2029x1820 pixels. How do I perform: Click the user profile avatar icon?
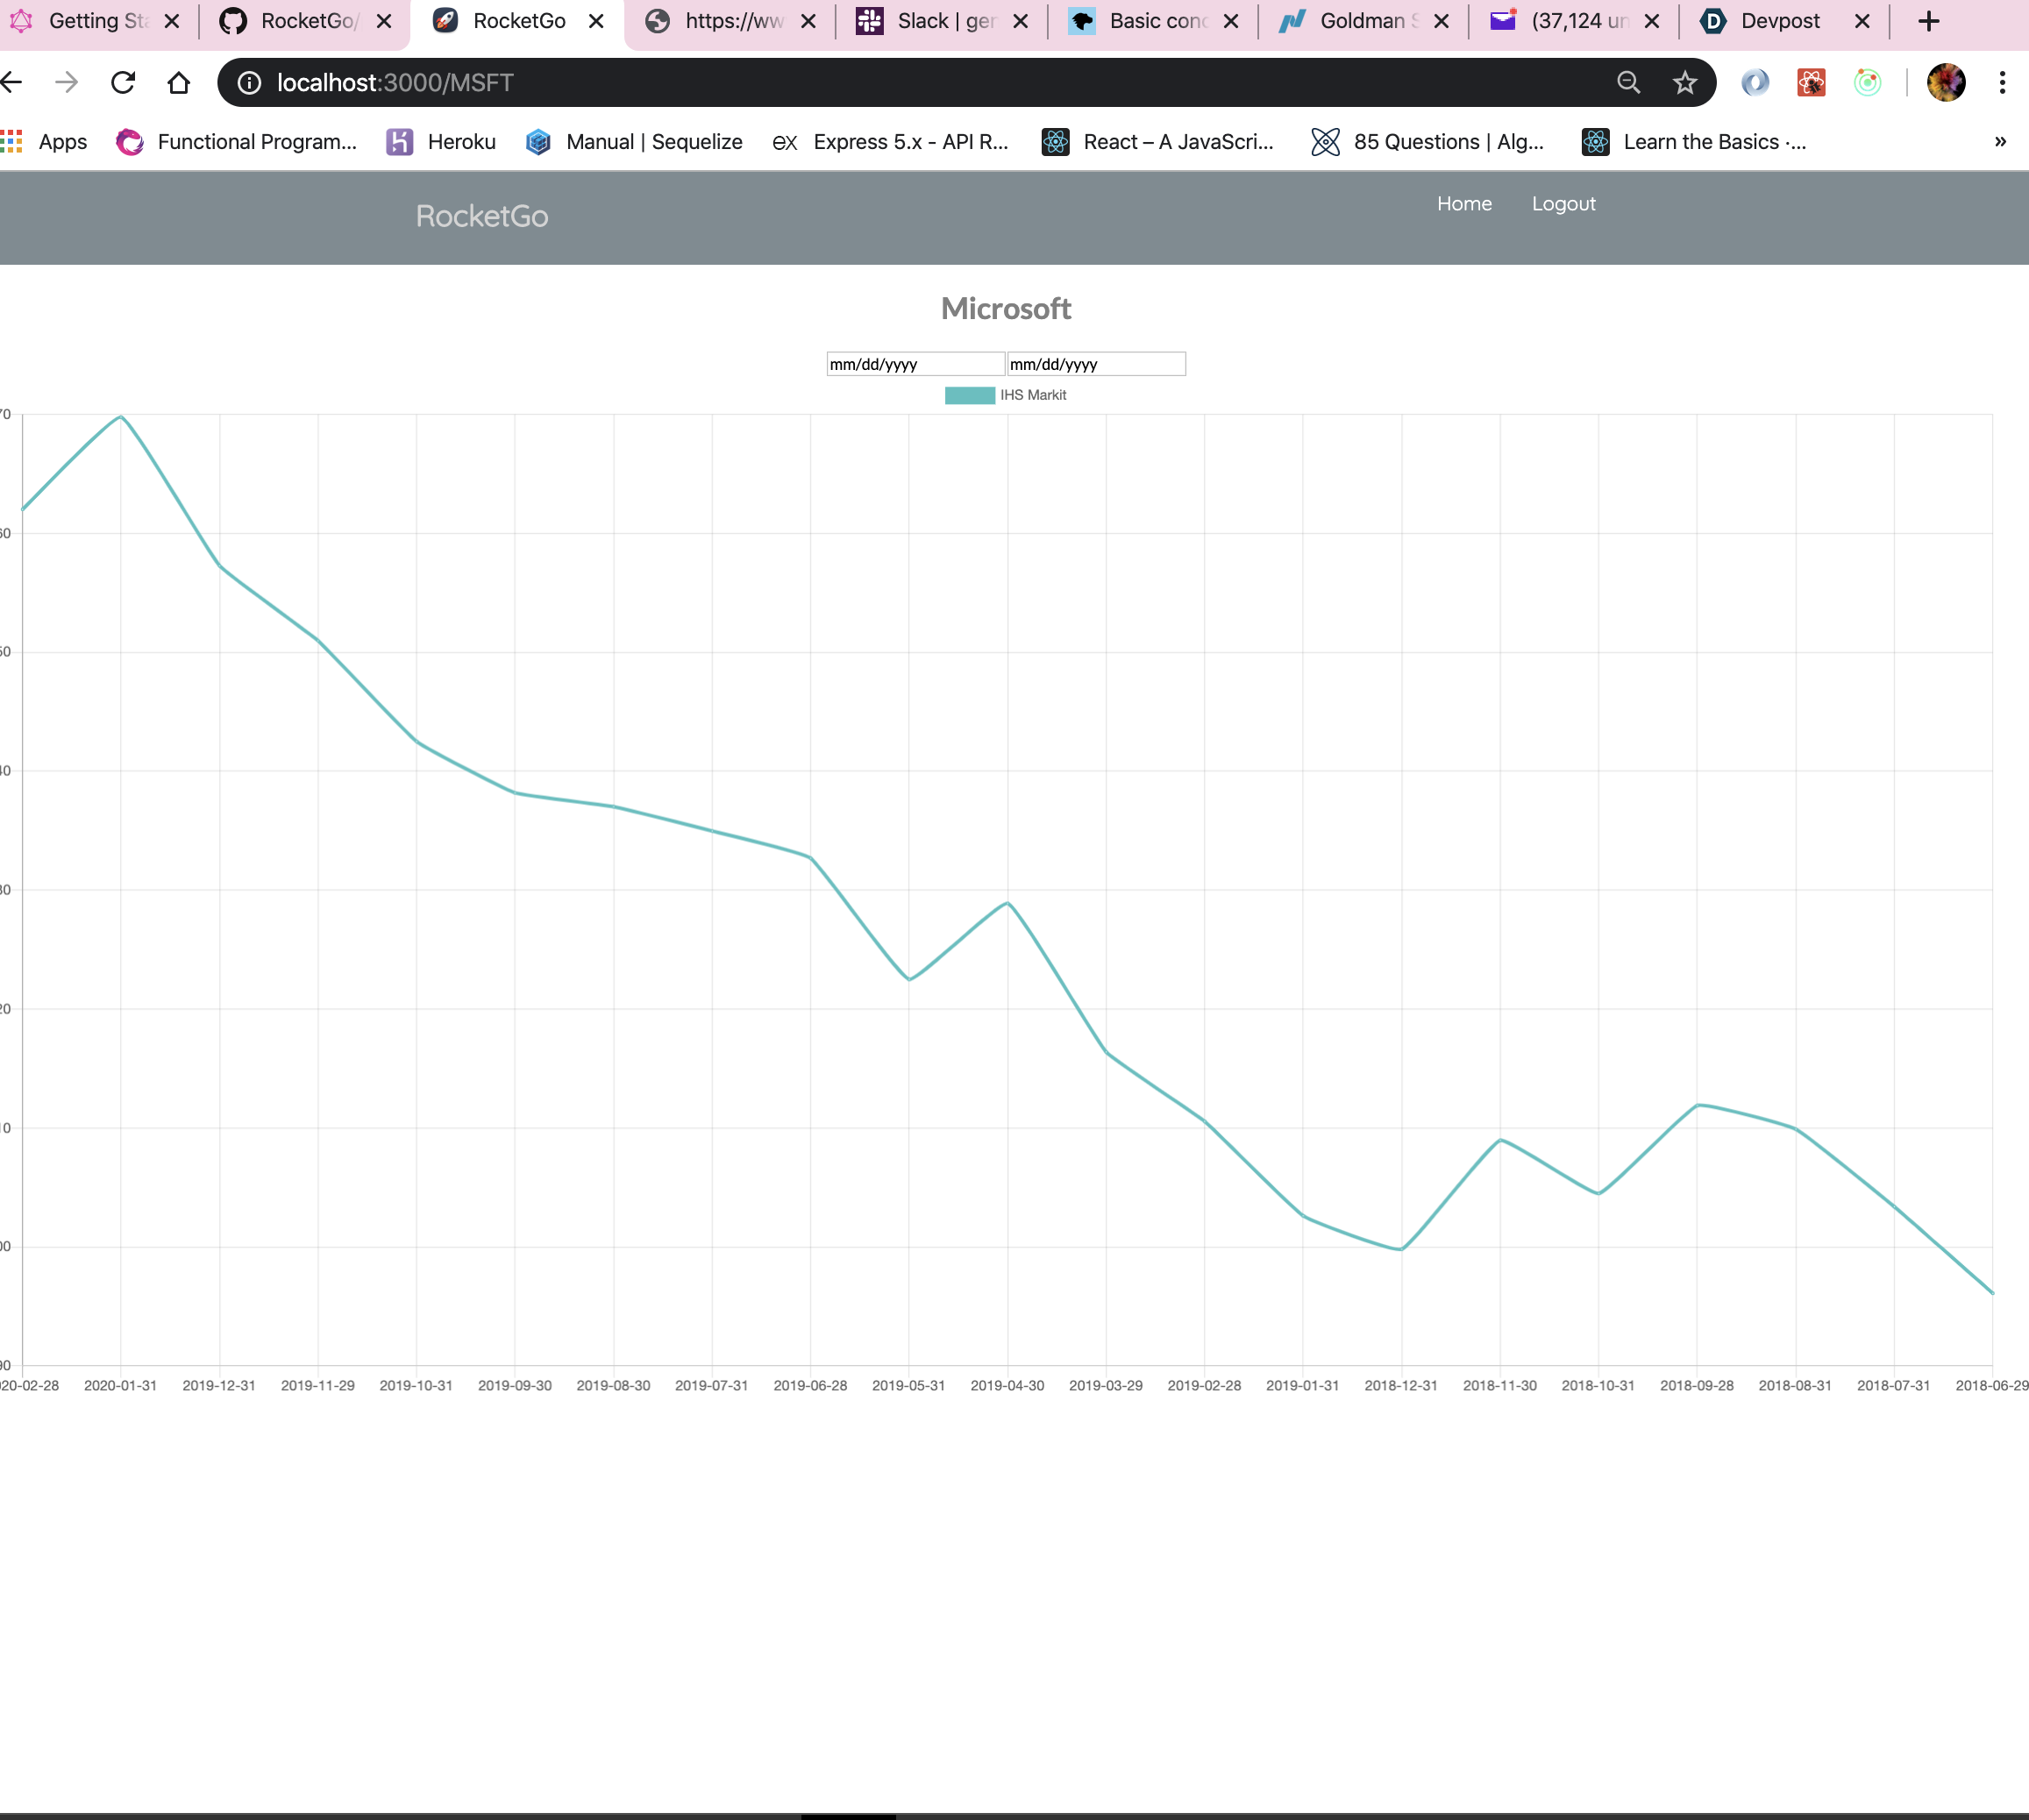pos(1946,83)
